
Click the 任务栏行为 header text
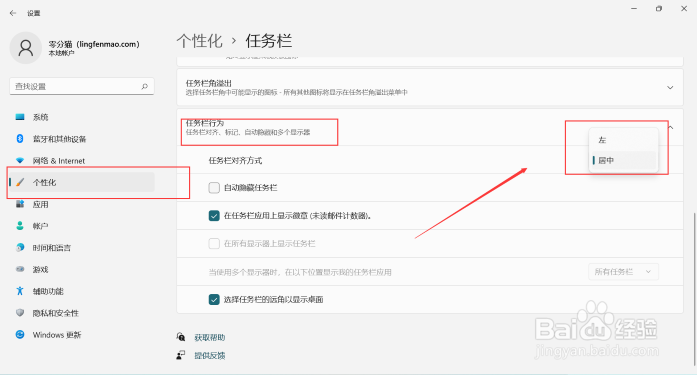pyautogui.click(x=204, y=123)
